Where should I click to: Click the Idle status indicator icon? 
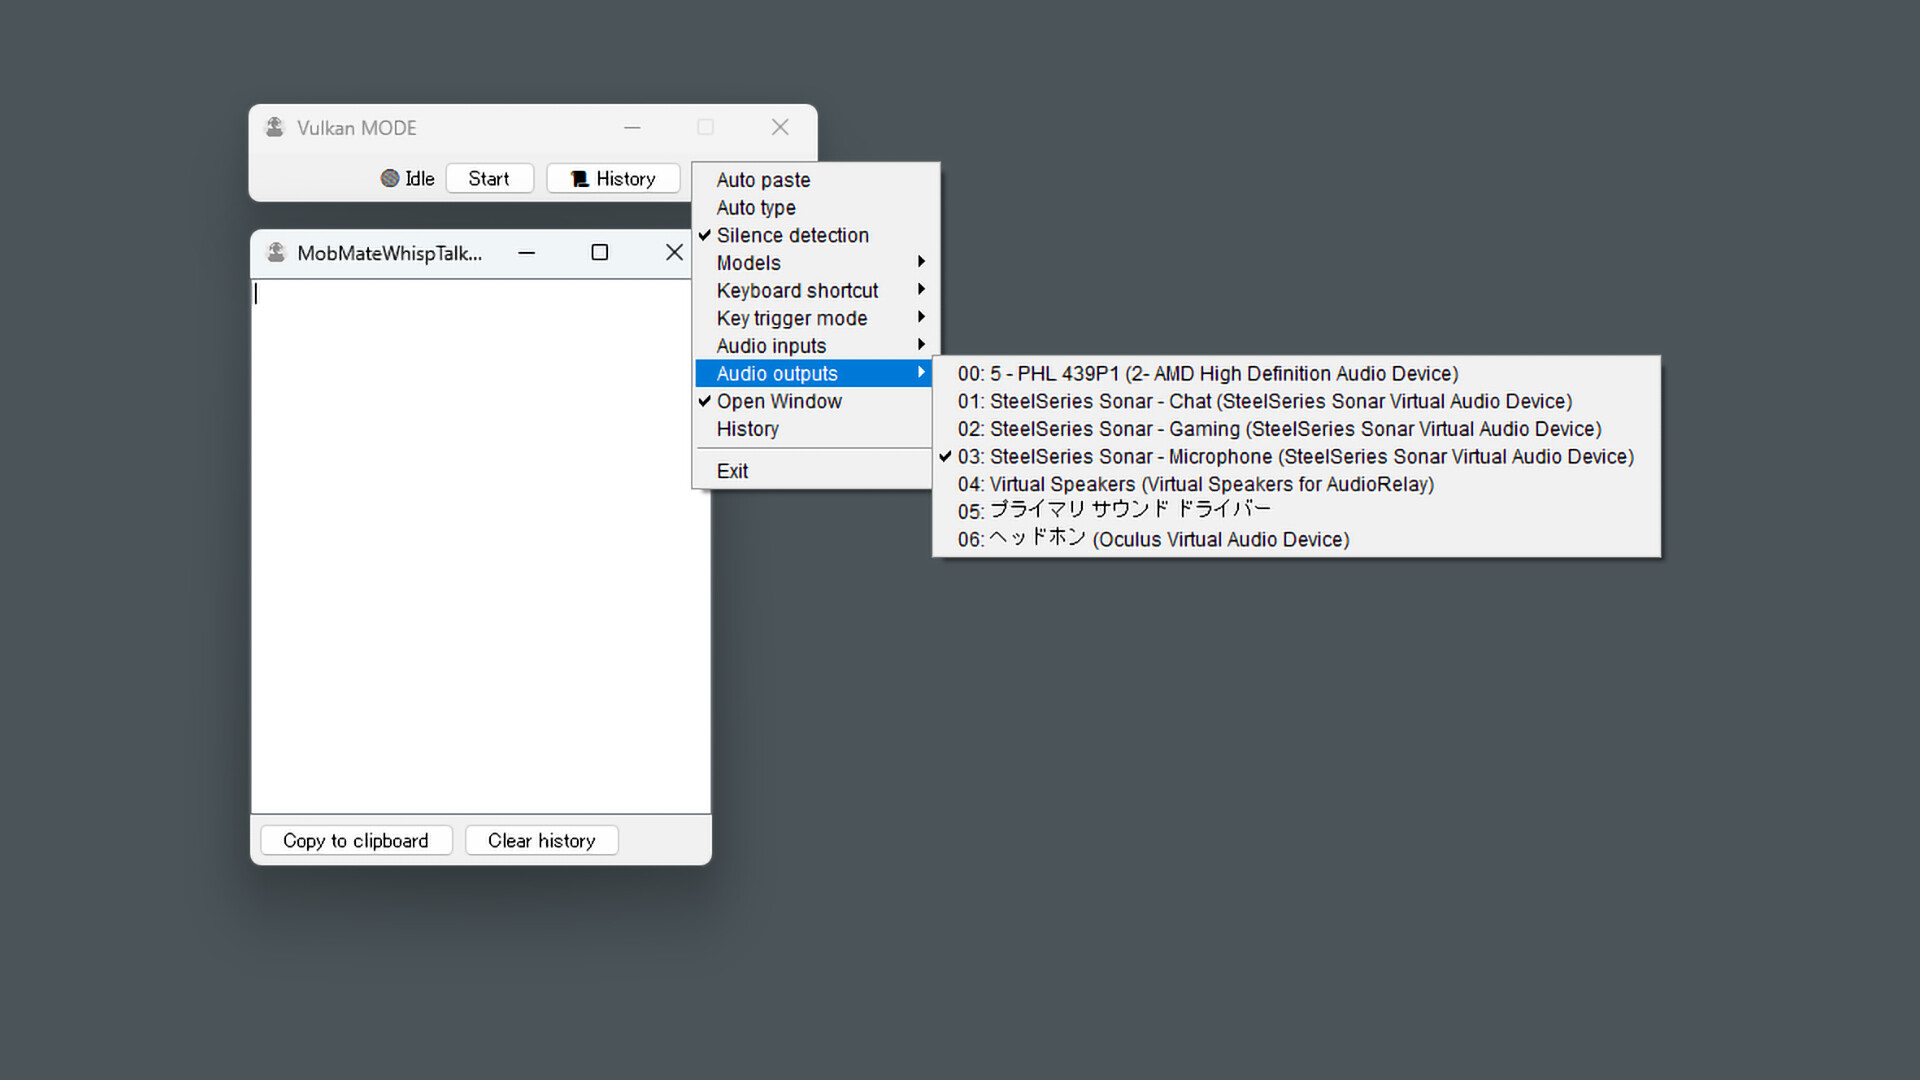pos(389,178)
